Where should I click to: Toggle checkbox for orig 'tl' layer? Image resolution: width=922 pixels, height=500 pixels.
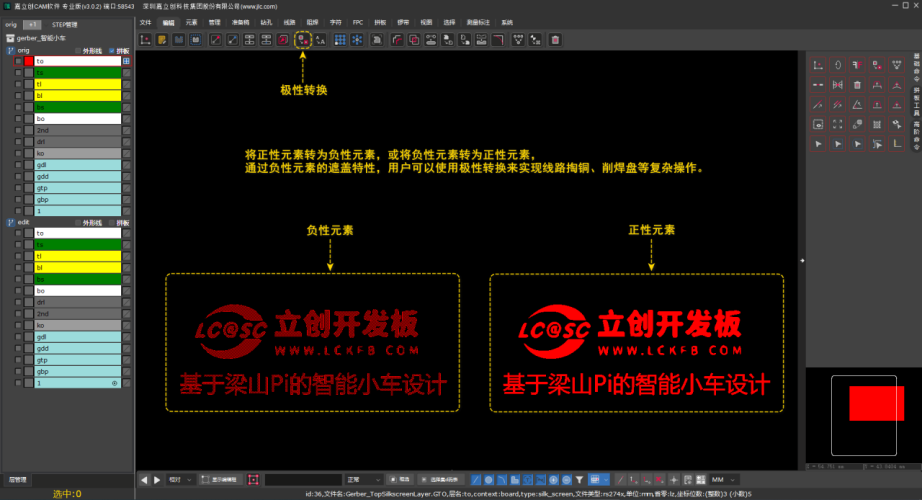[18, 84]
